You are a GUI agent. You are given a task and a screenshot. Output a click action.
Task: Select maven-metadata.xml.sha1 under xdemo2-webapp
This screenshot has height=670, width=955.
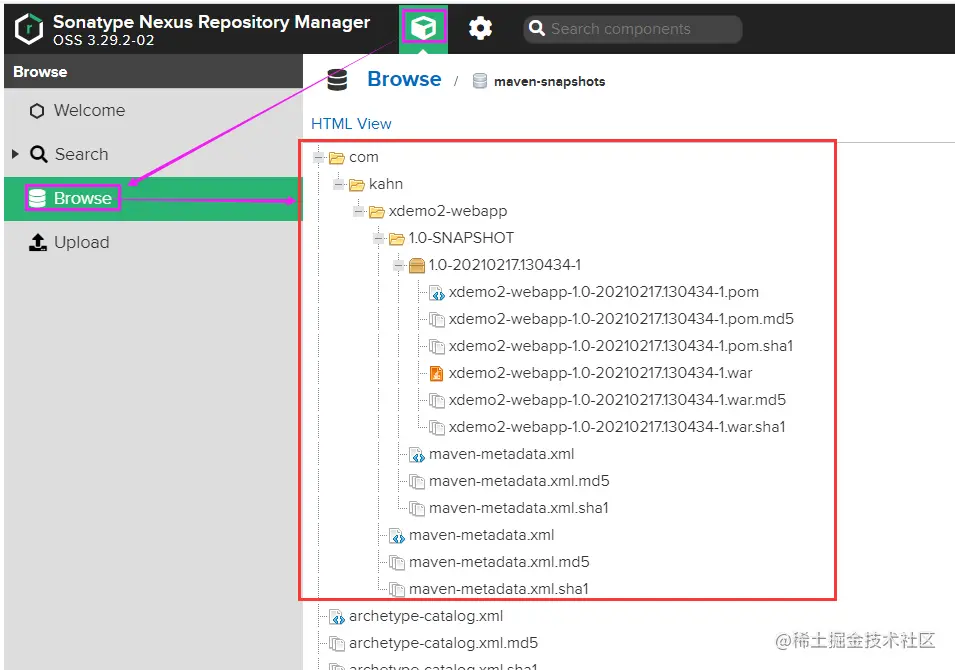click(498, 588)
